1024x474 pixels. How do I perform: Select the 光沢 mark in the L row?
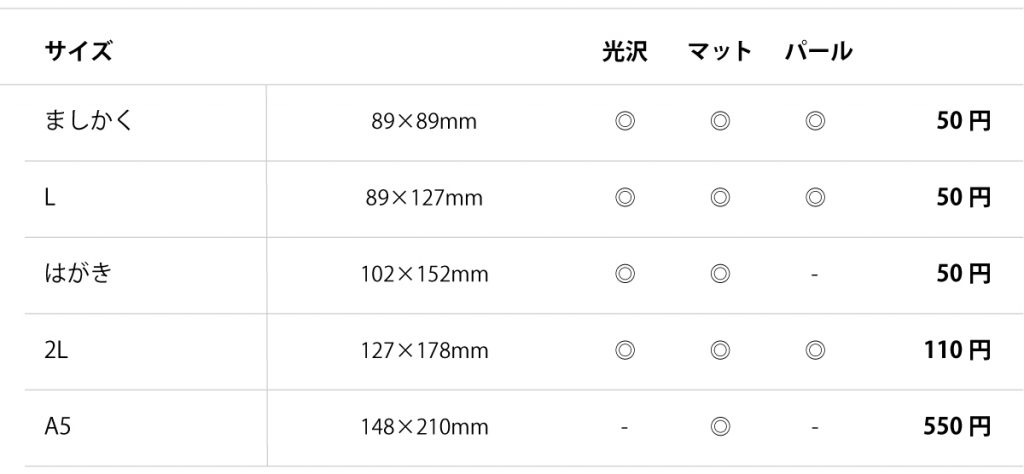tap(625, 197)
